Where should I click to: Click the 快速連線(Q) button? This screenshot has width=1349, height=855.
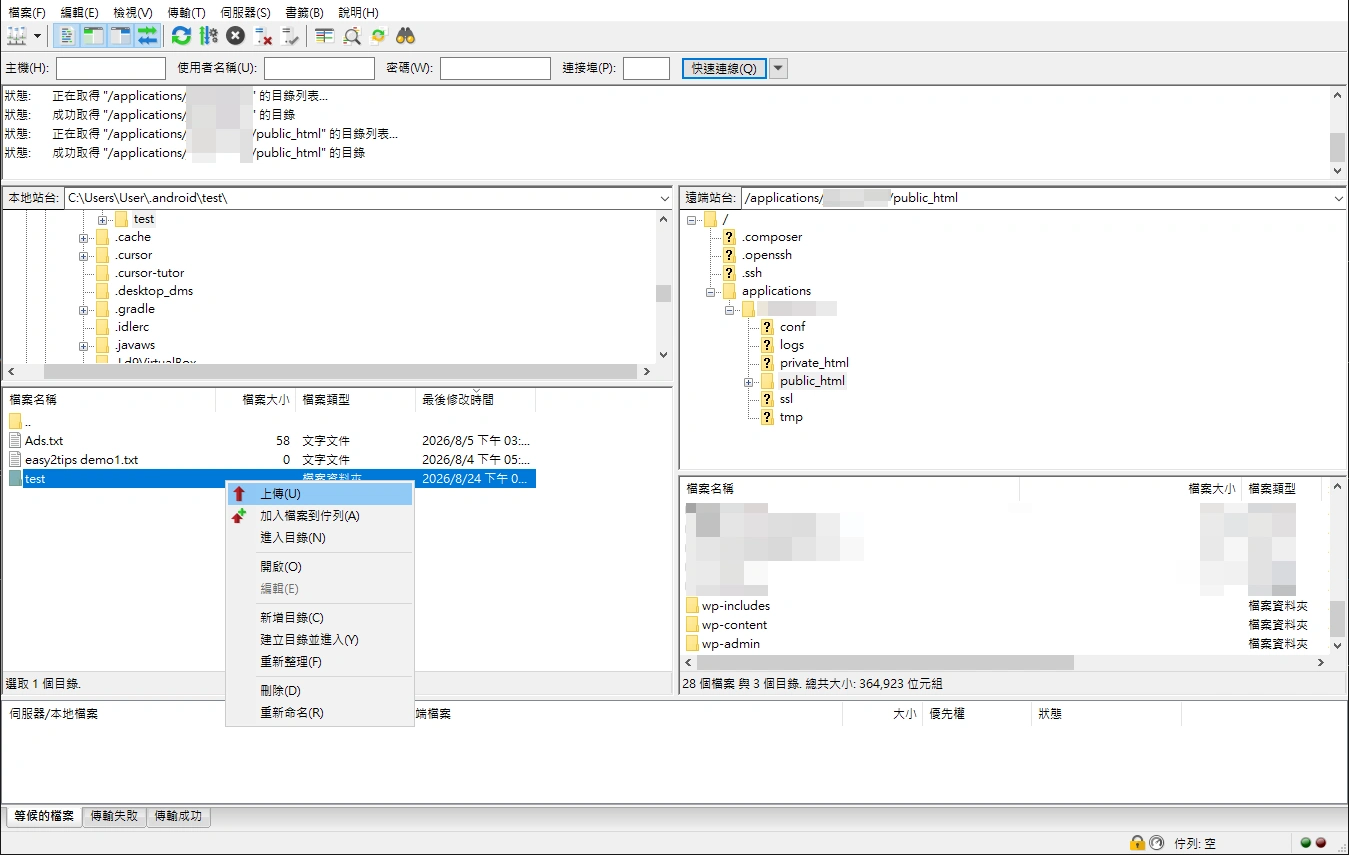click(724, 68)
